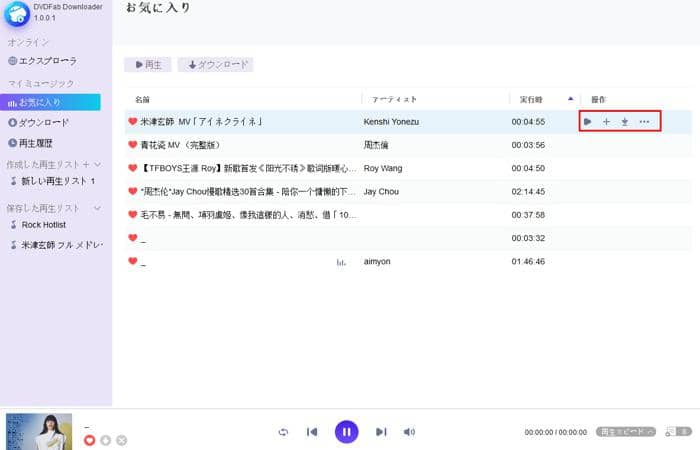Click the plus icon in the highlighted row
The height and width of the screenshot is (450, 700).
coord(606,122)
